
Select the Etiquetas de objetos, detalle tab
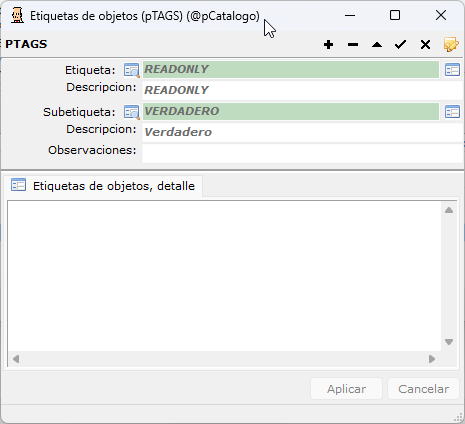point(103,186)
